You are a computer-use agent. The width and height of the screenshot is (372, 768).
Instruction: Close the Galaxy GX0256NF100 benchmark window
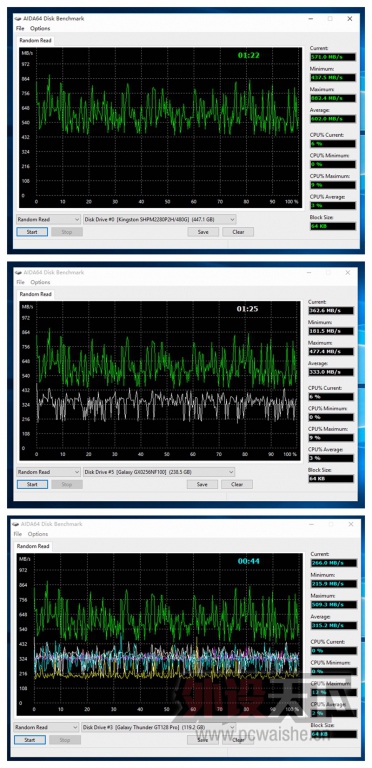(348, 272)
